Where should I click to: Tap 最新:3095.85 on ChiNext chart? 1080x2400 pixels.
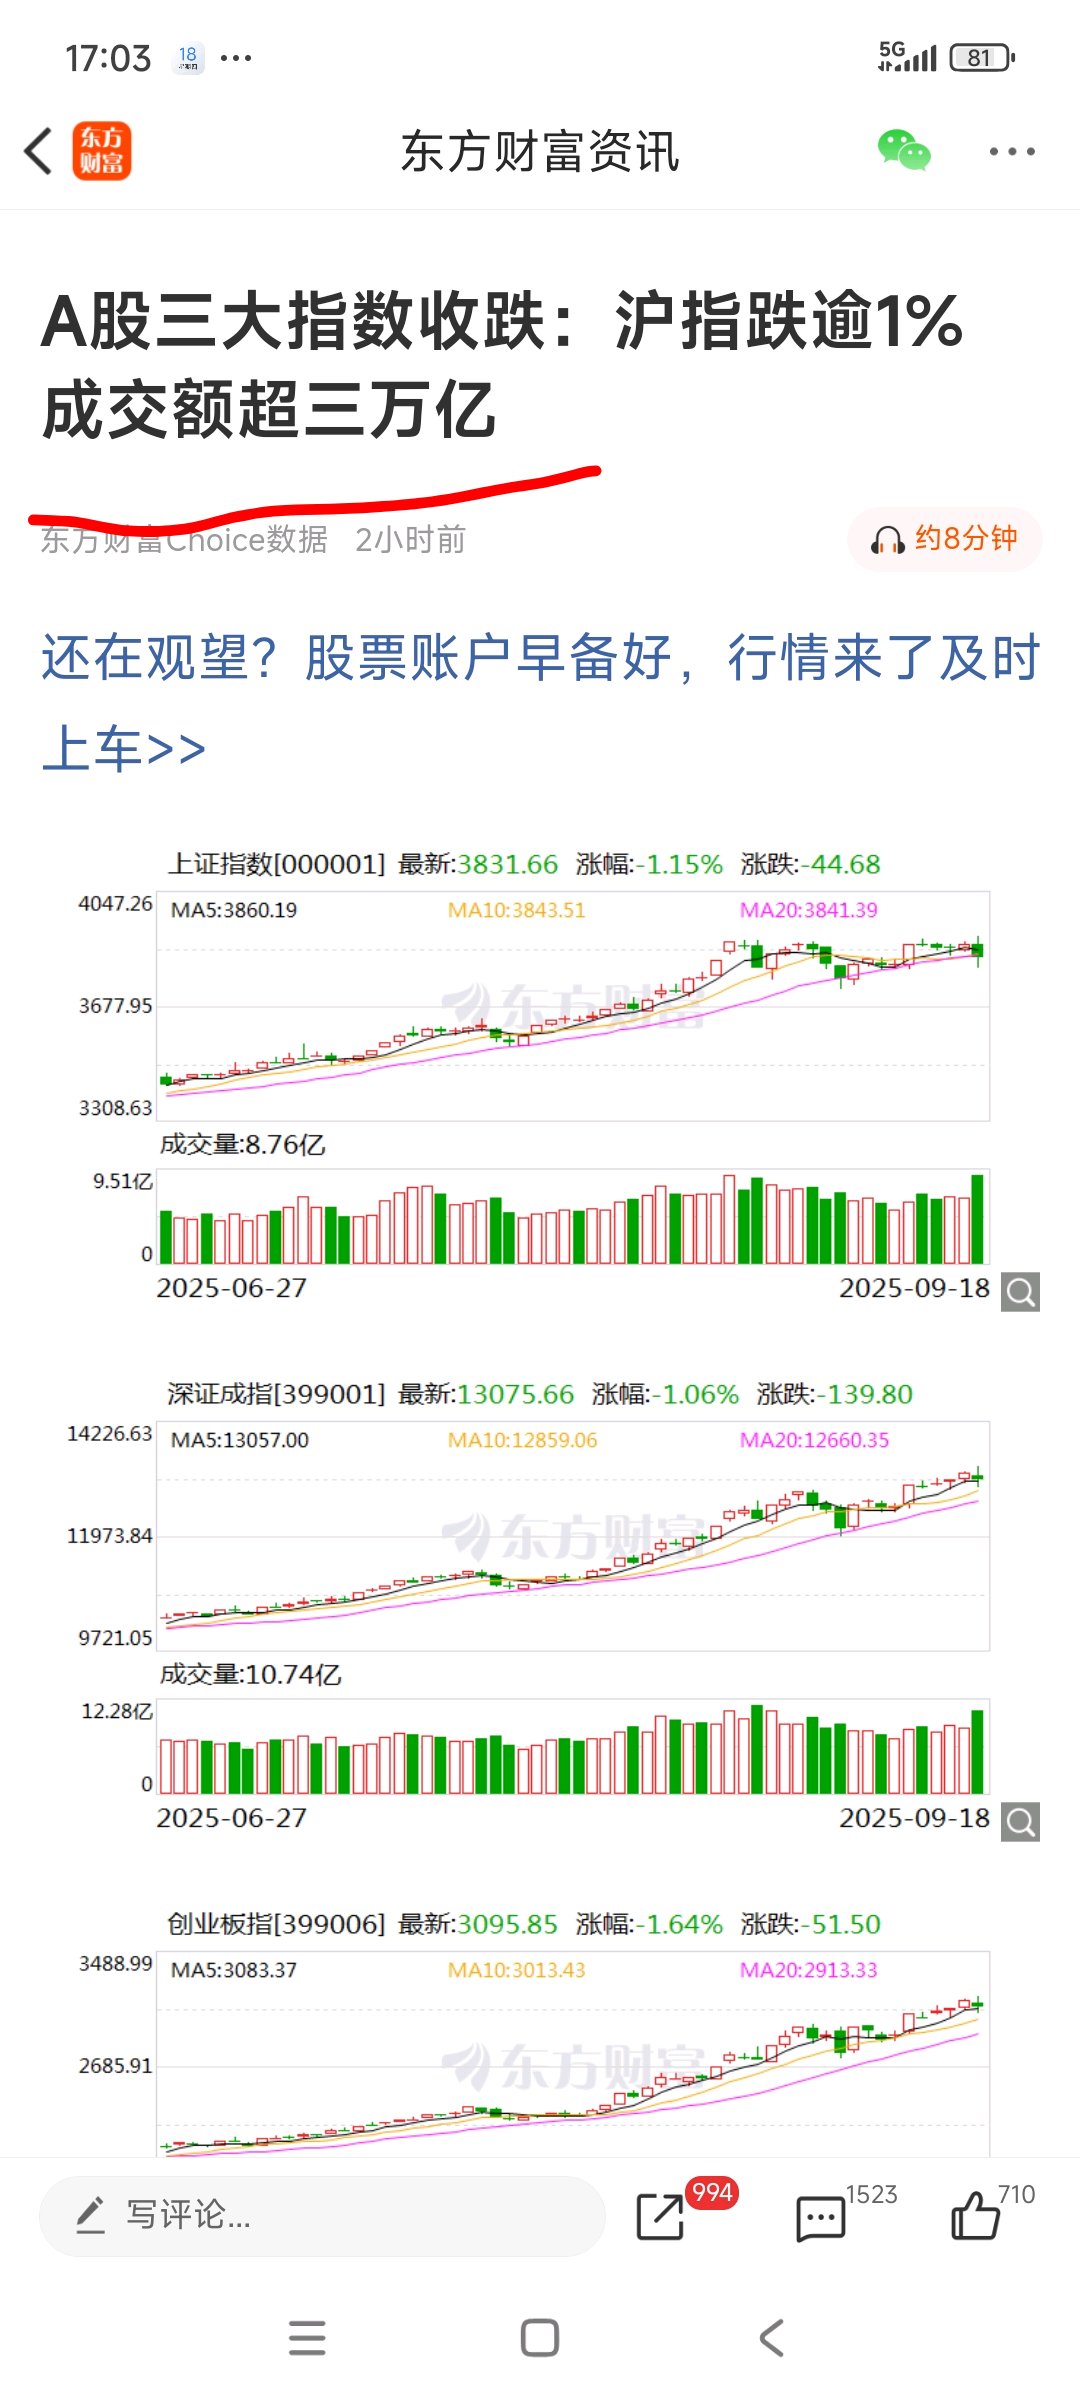[x=478, y=1924]
